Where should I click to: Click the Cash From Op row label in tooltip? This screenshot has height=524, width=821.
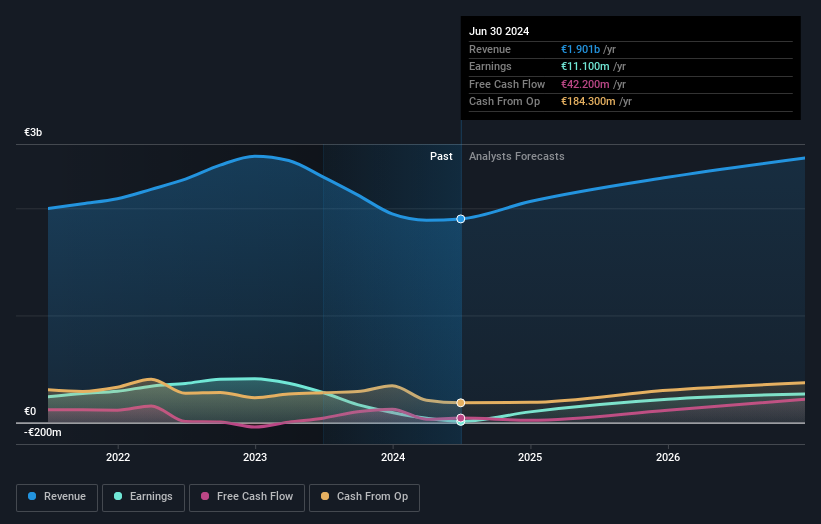pyautogui.click(x=504, y=102)
